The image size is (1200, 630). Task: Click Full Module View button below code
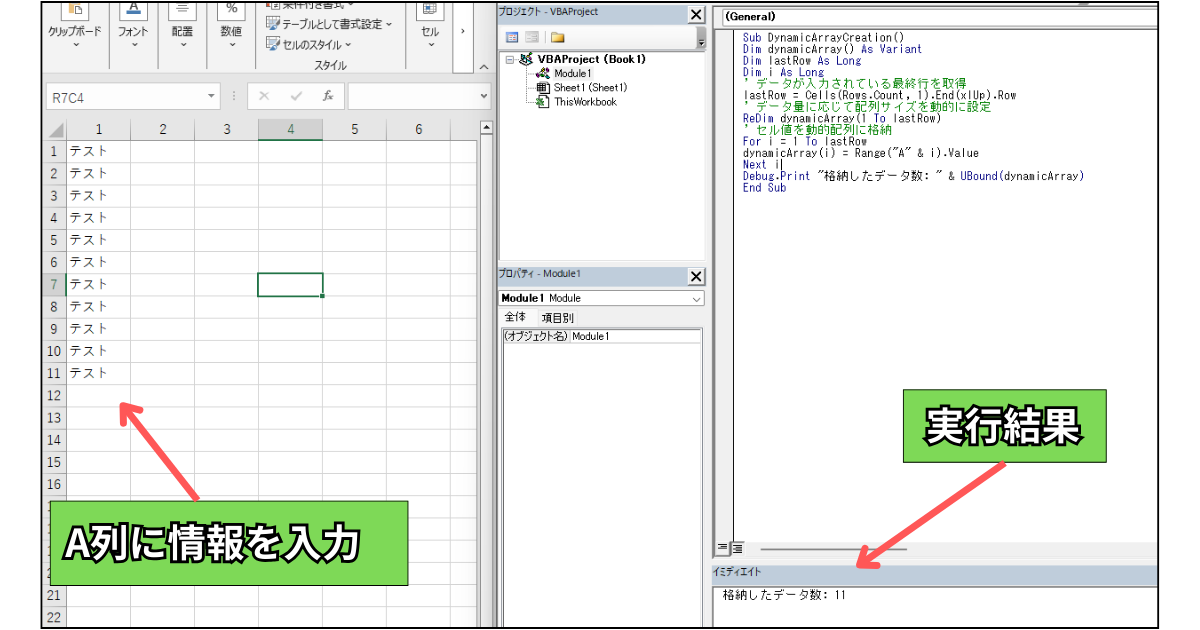[x=737, y=548]
